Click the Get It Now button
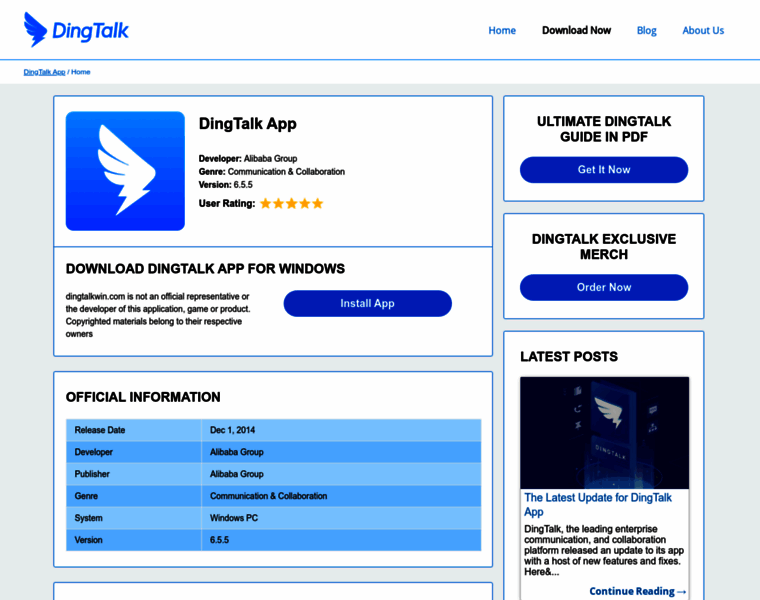 tap(604, 170)
